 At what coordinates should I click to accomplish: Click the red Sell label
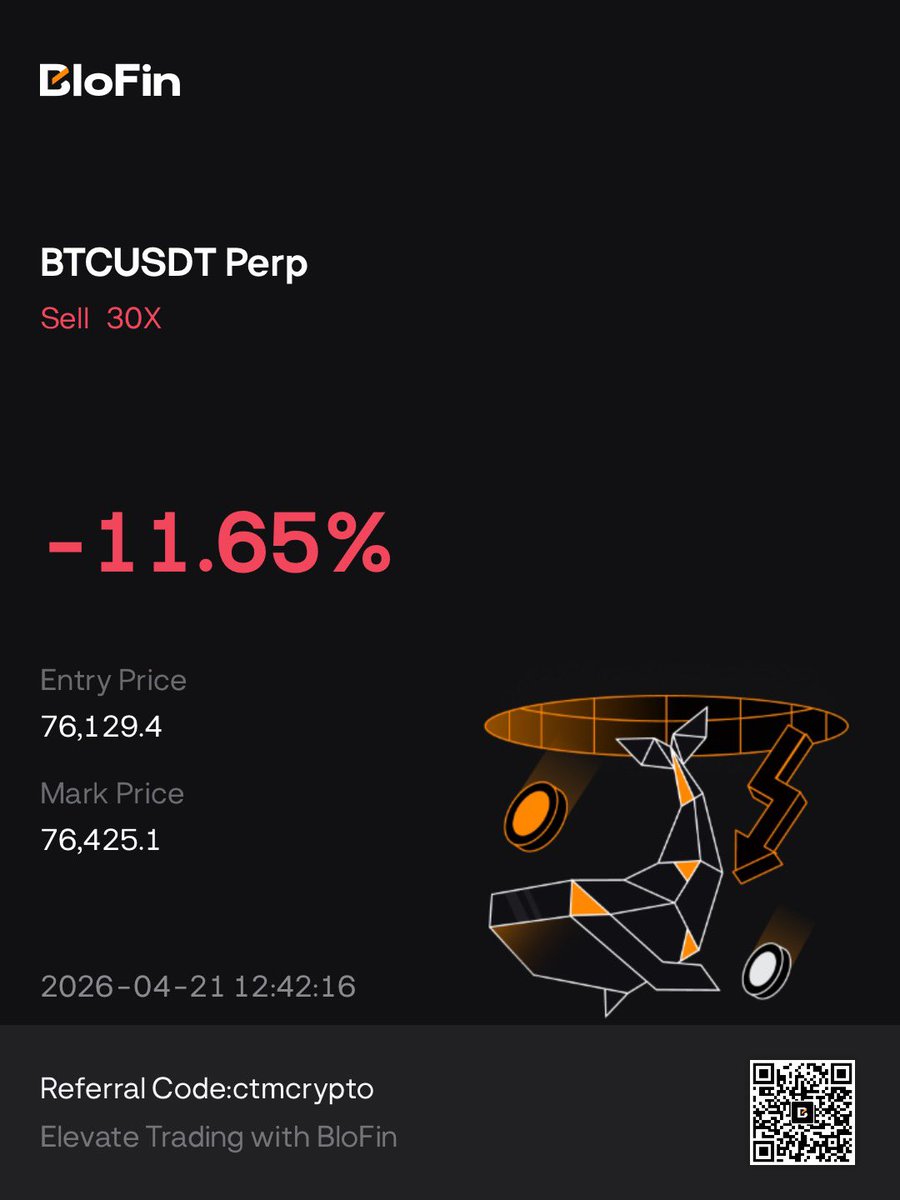[x=64, y=318]
